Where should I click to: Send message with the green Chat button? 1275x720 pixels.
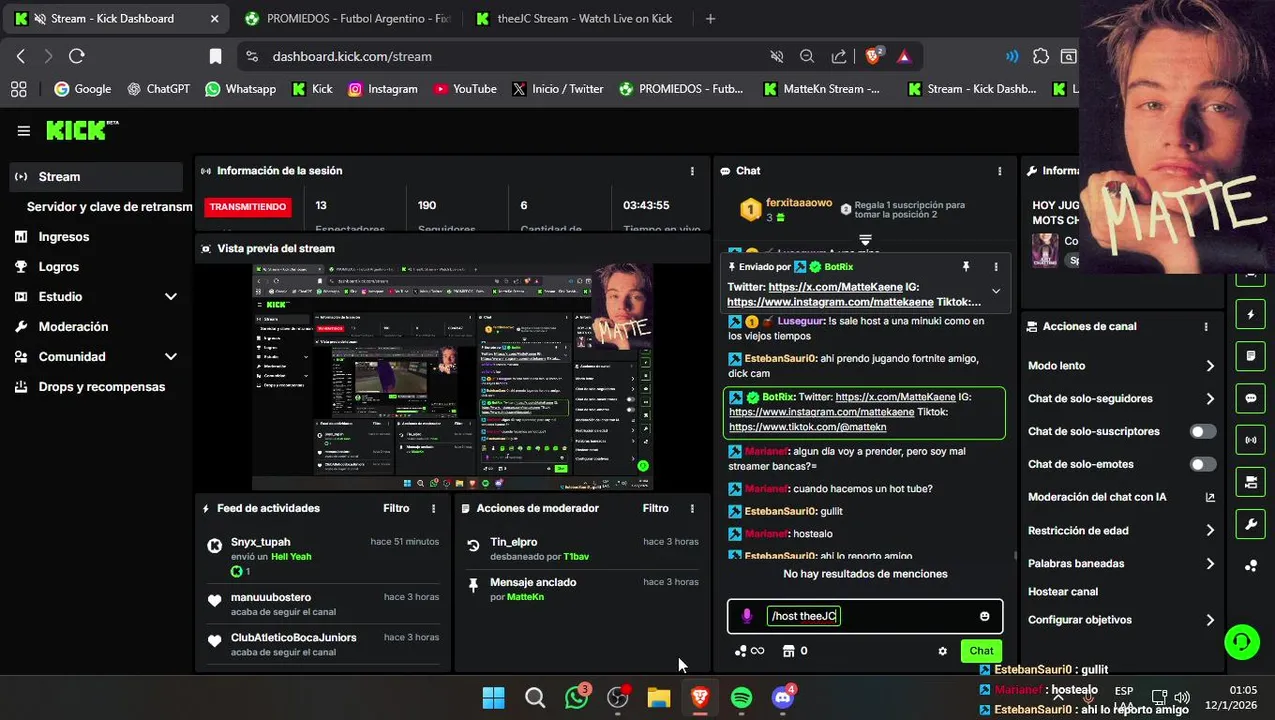981,651
